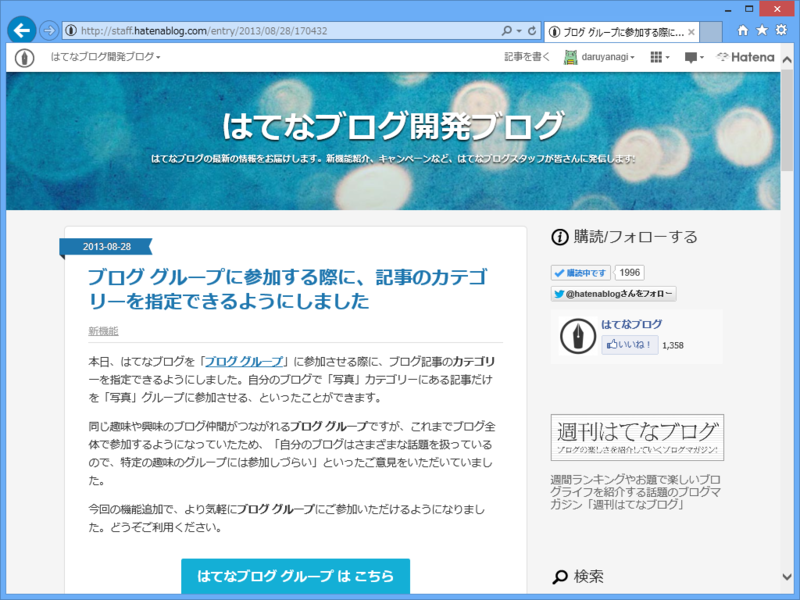Screen dimensions: 800x600
Task: Click the scrollbar down arrow
Action: point(787,577)
